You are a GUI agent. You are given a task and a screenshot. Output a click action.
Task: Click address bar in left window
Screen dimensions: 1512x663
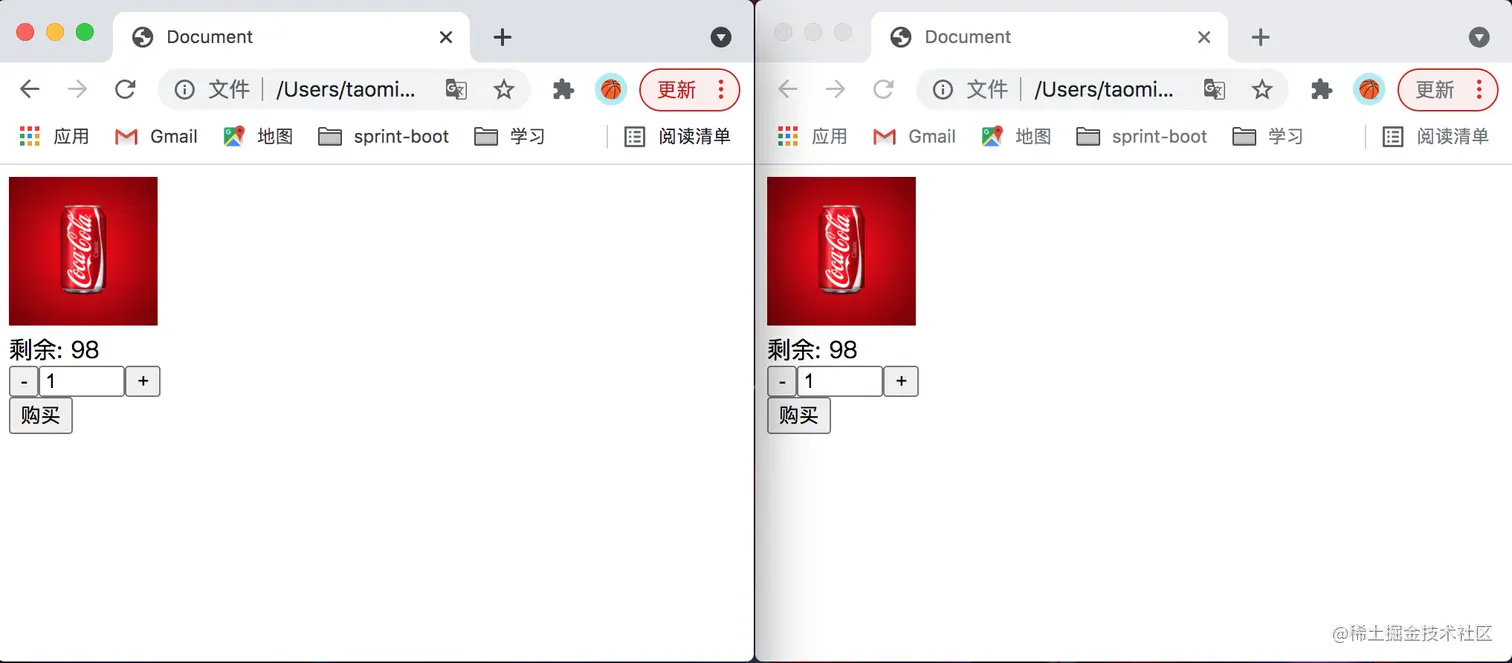coord(344,90)
